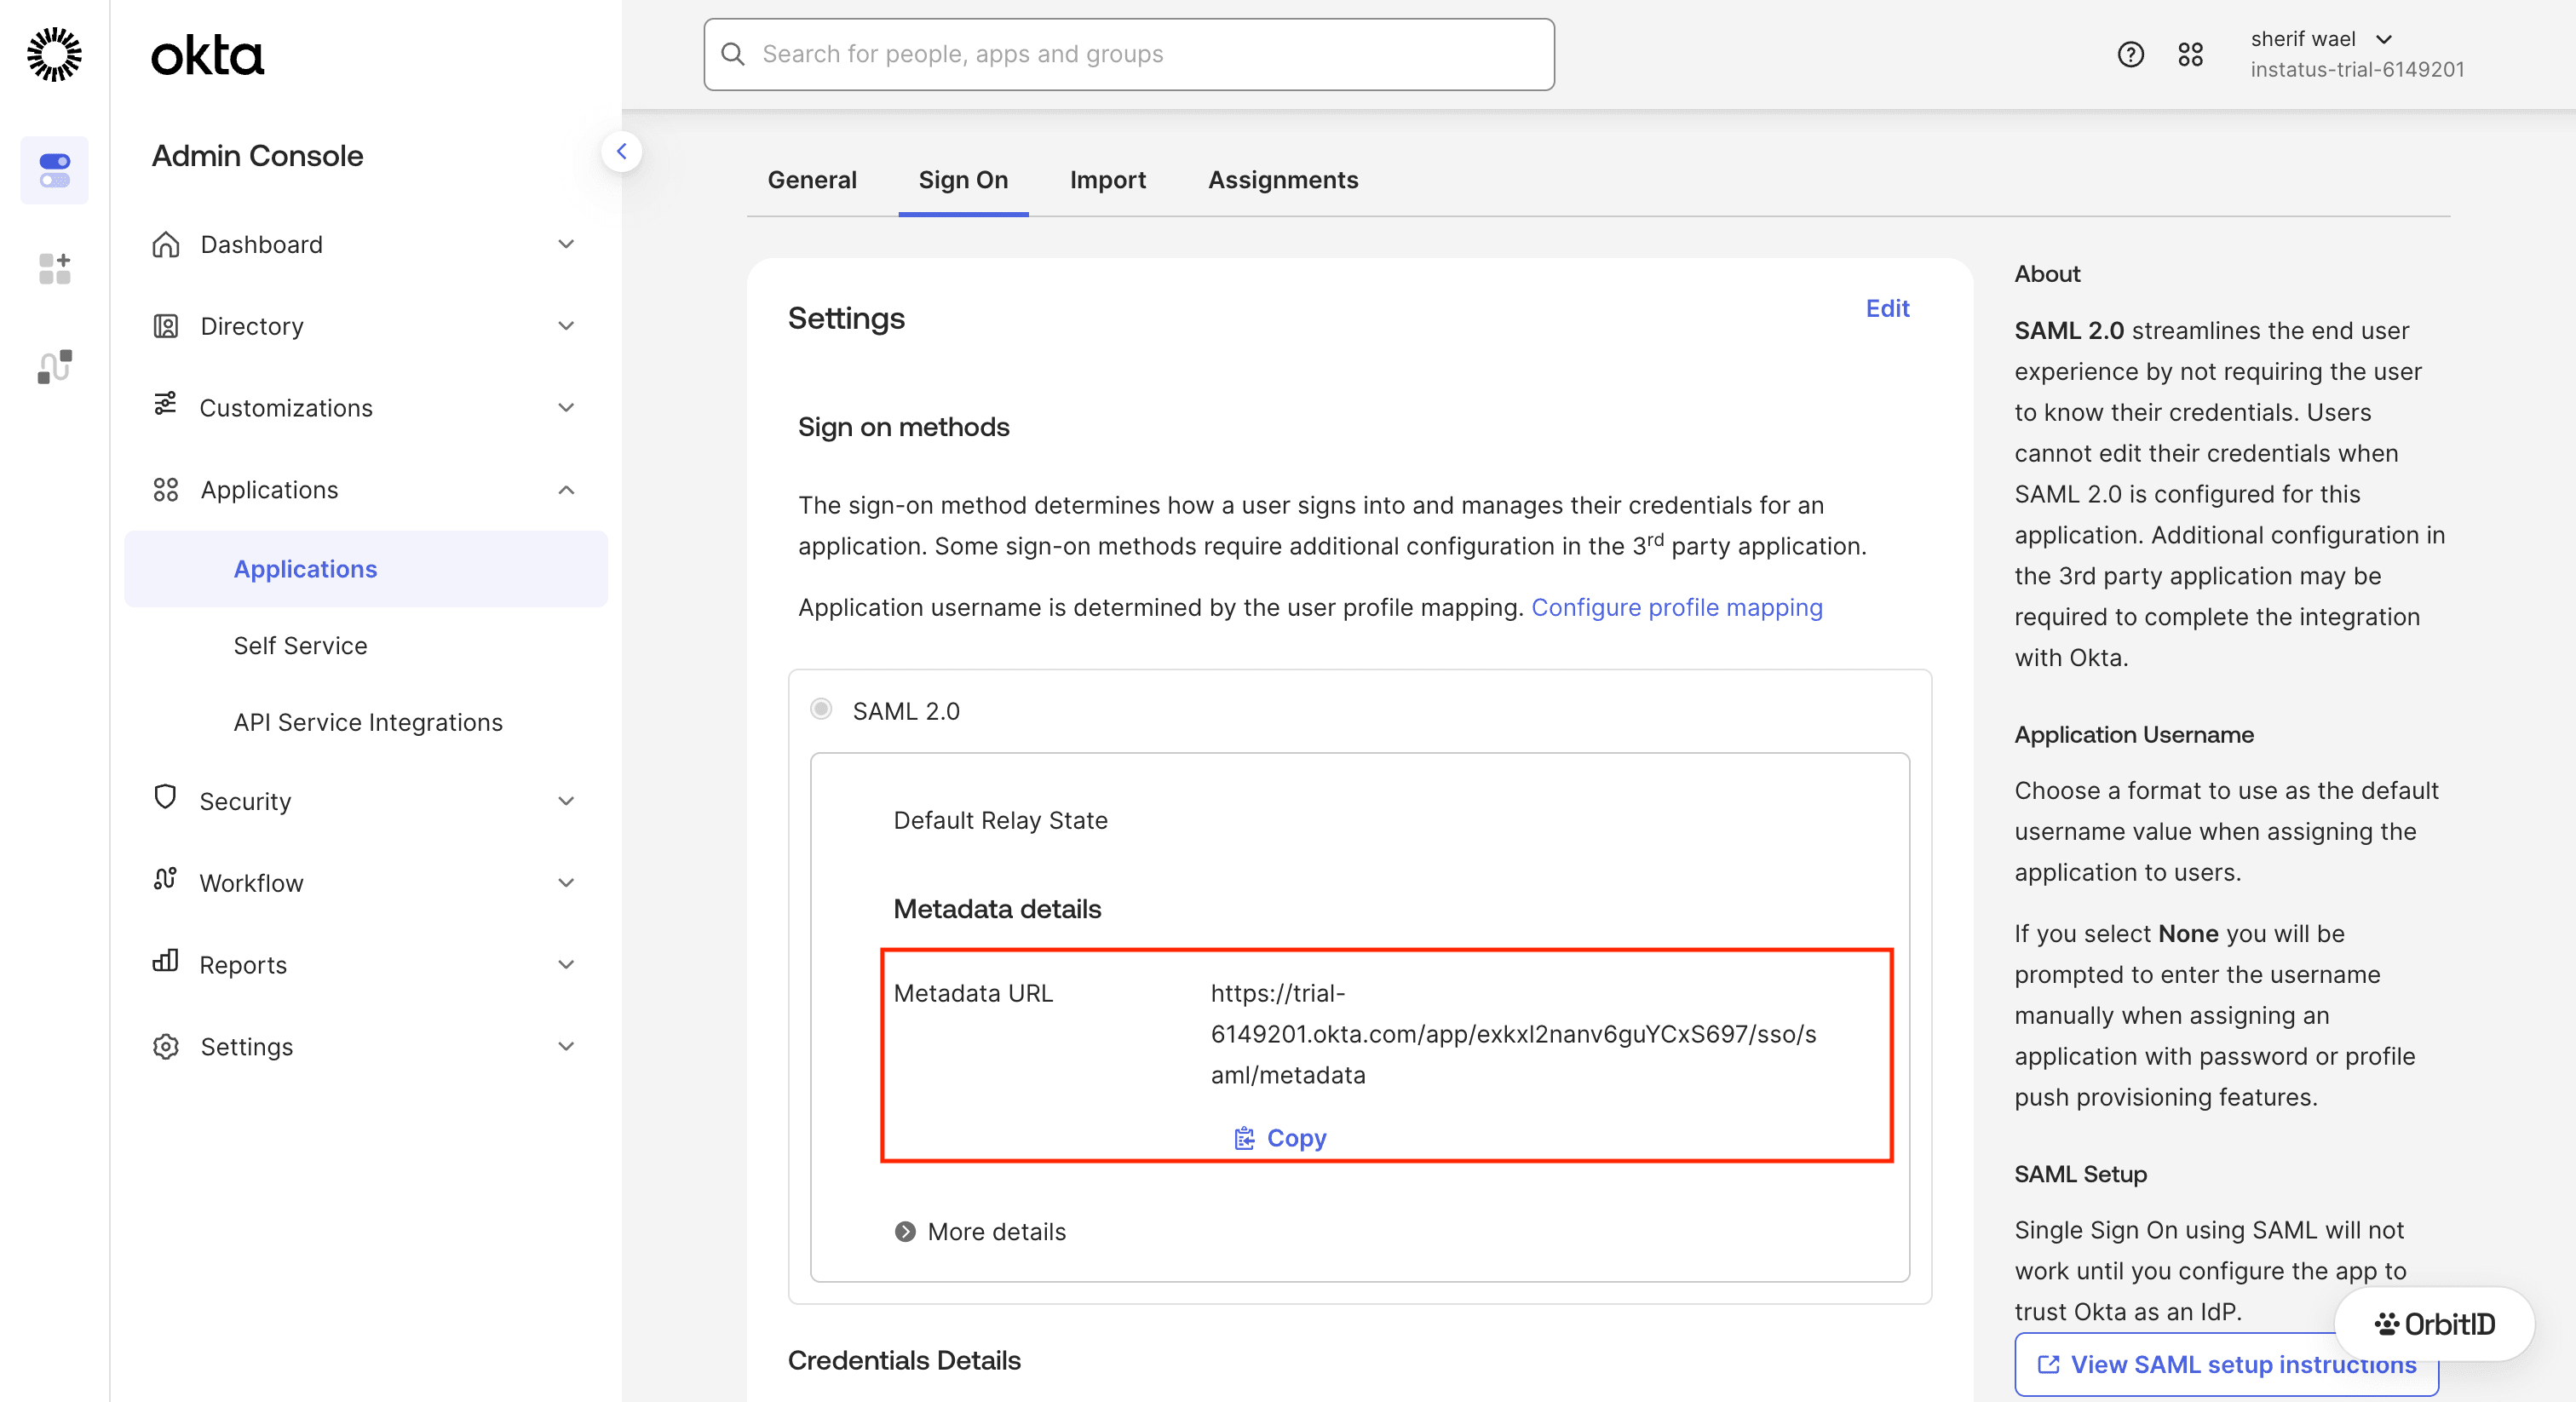Expand the Dashboard menu chevron
The height and width of the screenshot is (1402, 2576).
point(566,244)
